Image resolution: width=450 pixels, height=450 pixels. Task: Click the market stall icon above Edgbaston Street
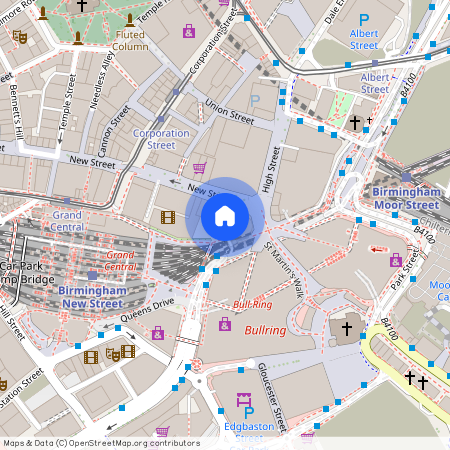tap(244, 400)
